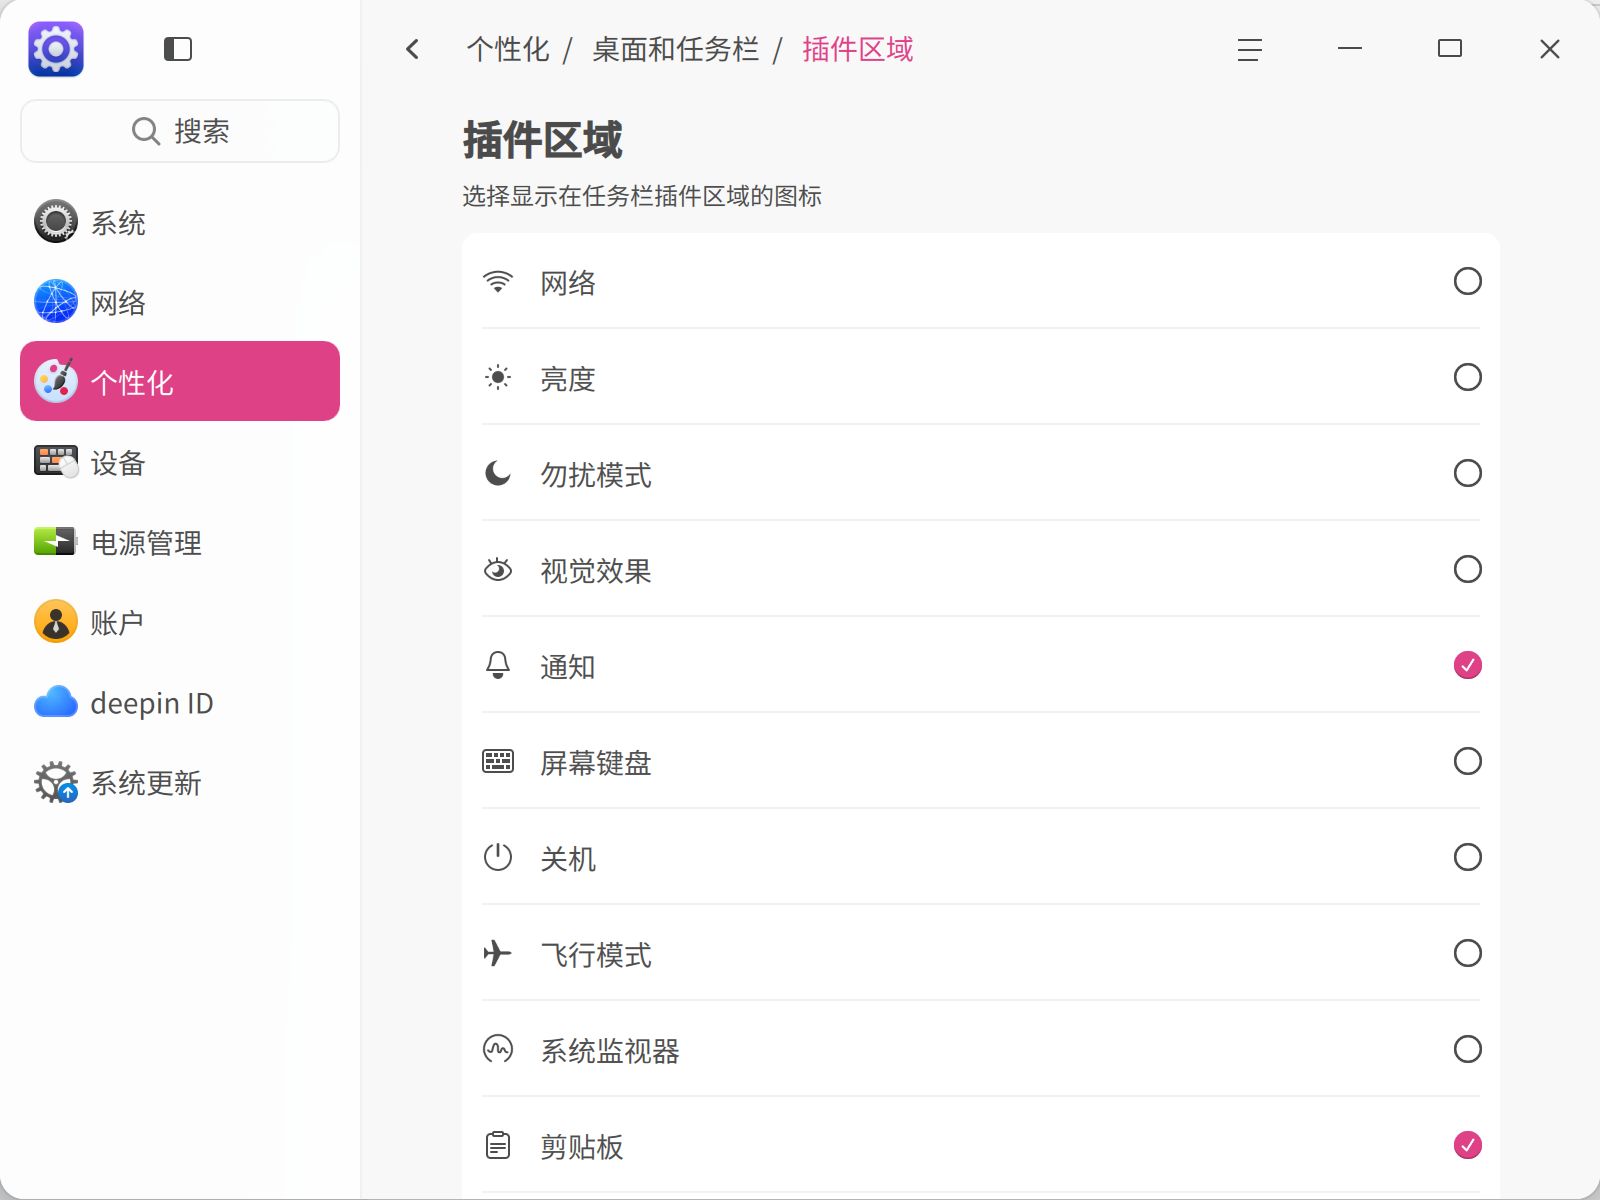Click the 设备 keyboard sidebar icon
Screen dimensions: 1600x1200
point(56,462)
